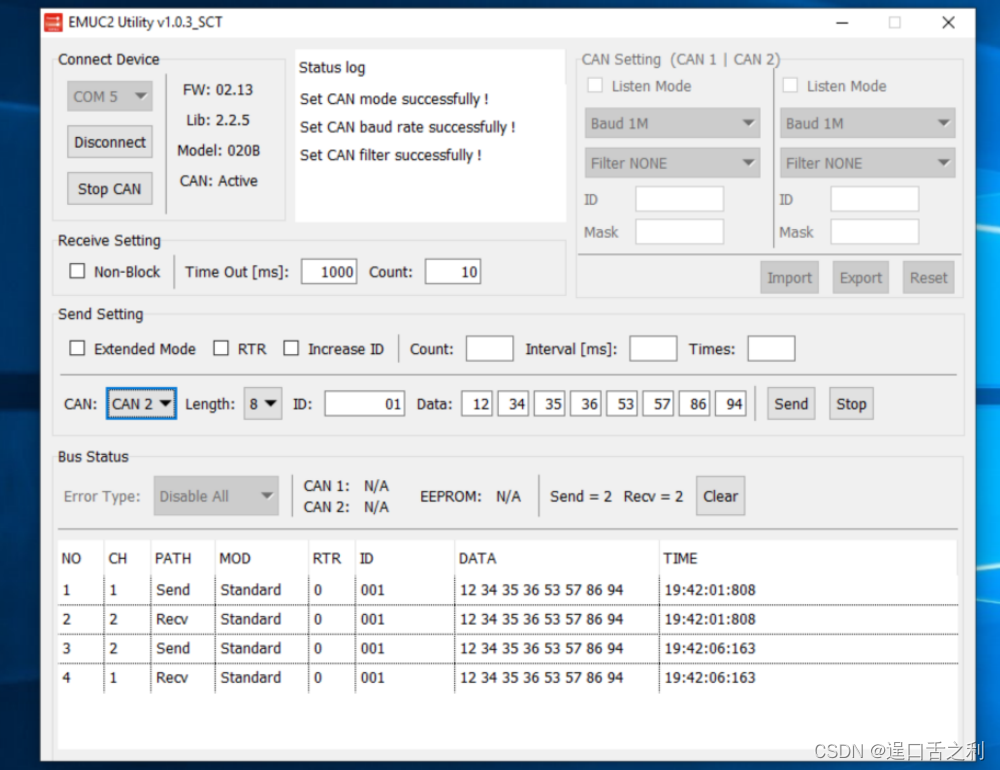Open CAN 2 Filter NONE dropdown
This screenshot has width=1000, height=770.
click(x=867, y=163)
